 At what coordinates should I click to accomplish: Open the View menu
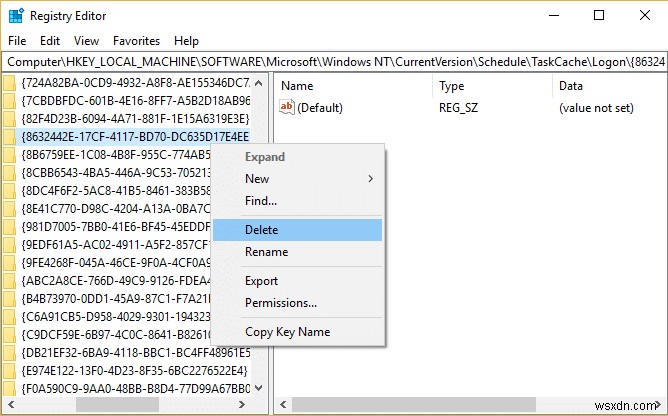(86, 41)
